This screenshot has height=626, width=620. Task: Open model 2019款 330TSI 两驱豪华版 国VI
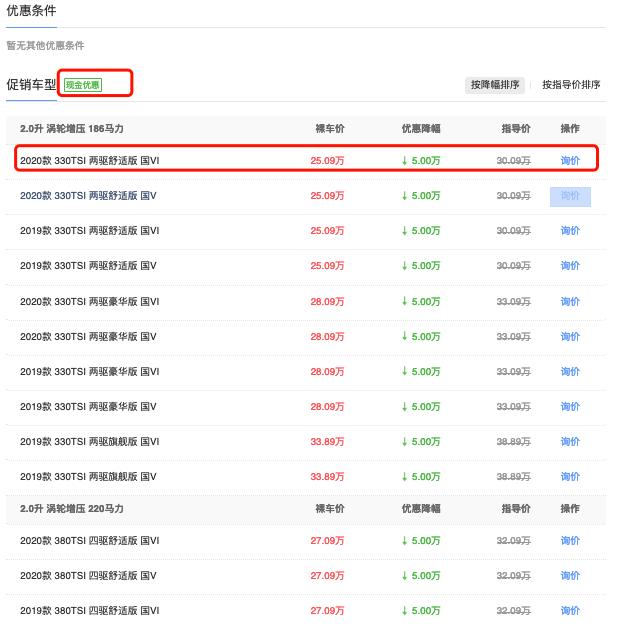[89, 372]
